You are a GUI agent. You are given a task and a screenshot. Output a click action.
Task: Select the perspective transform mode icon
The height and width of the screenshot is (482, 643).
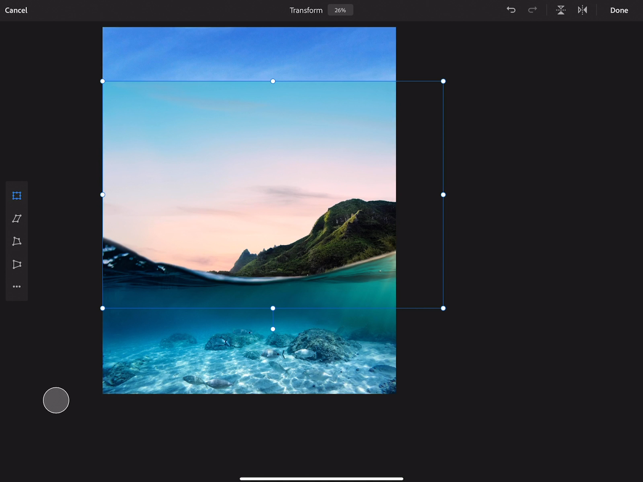(x=17, y=264)
